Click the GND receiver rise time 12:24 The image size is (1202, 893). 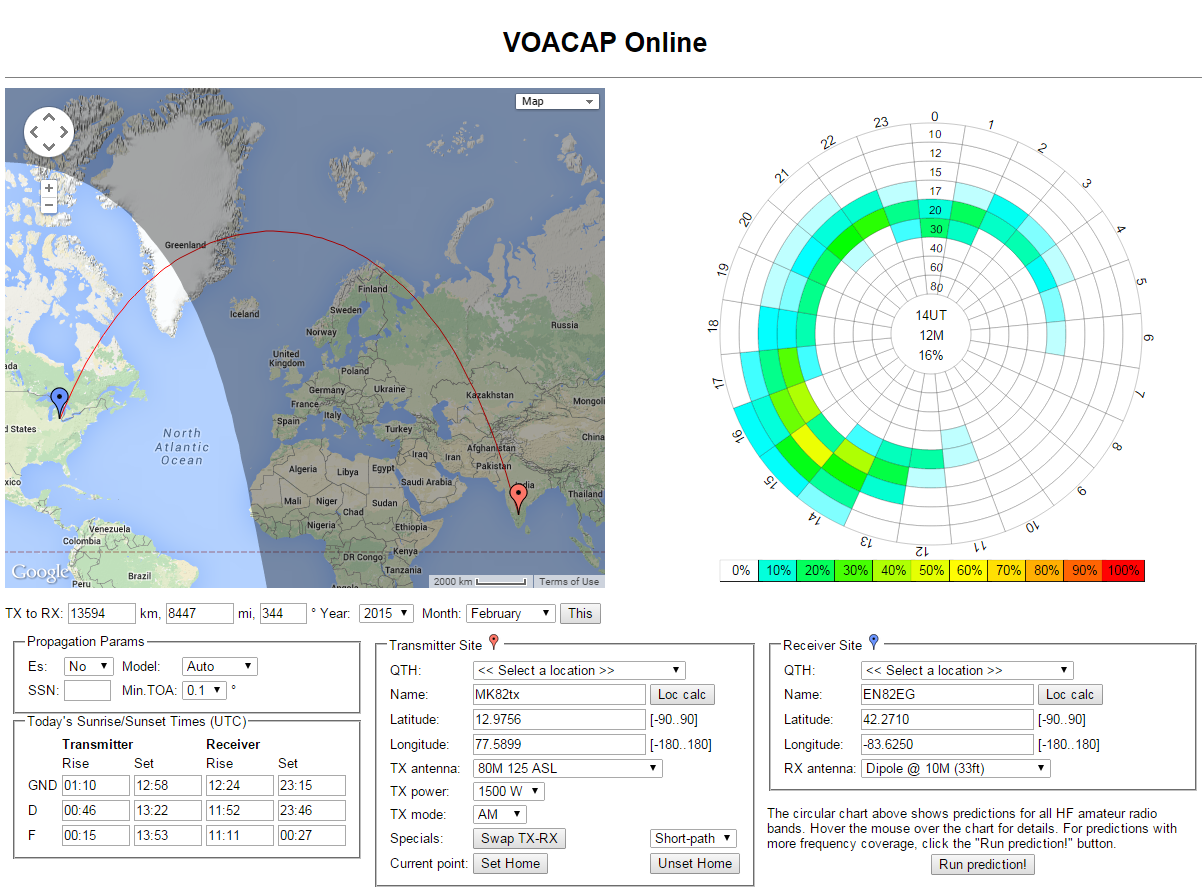[240, 786]
